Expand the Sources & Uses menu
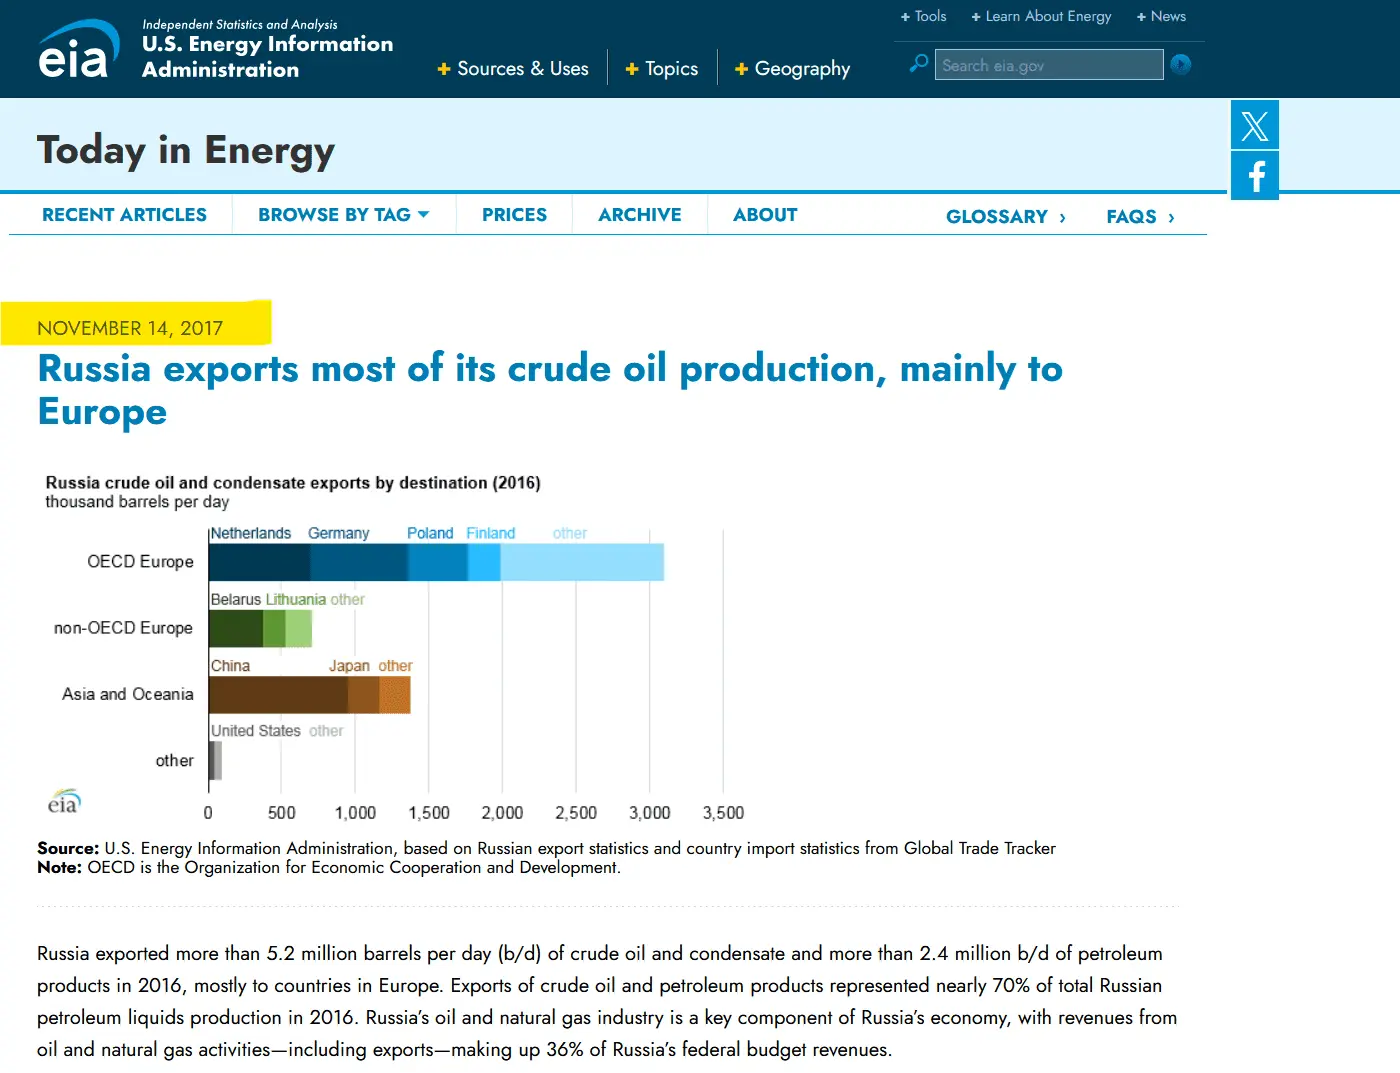1400x1073 pixels. click(x=513, y=68)
